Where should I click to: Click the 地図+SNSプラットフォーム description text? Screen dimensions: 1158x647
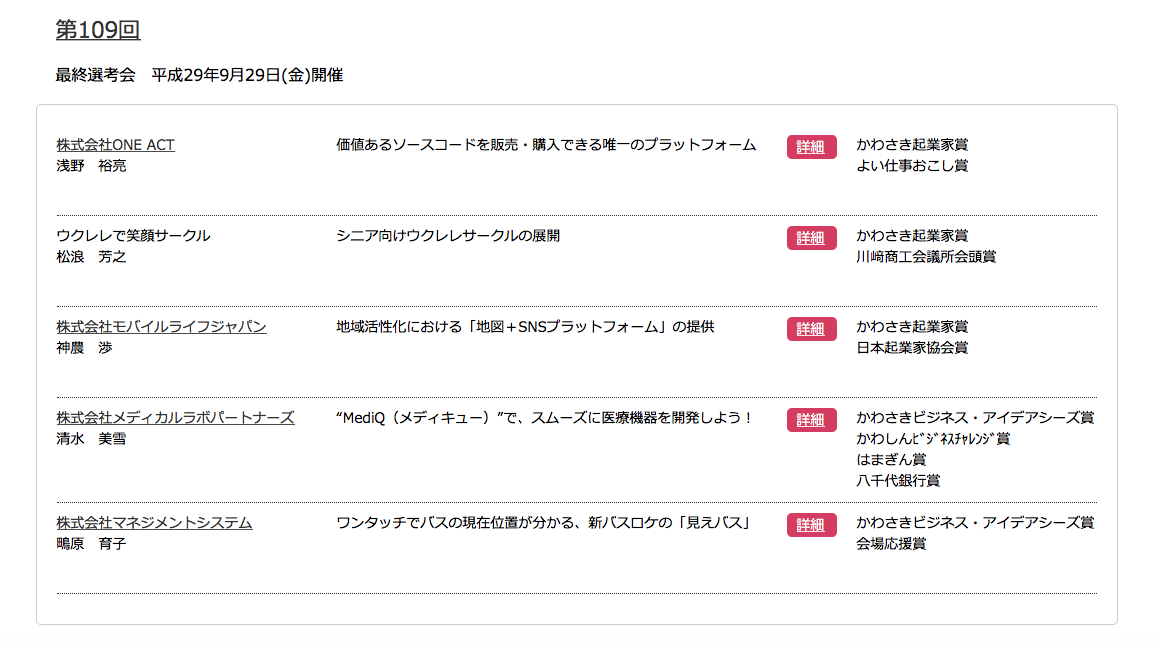tap(525, 326)
